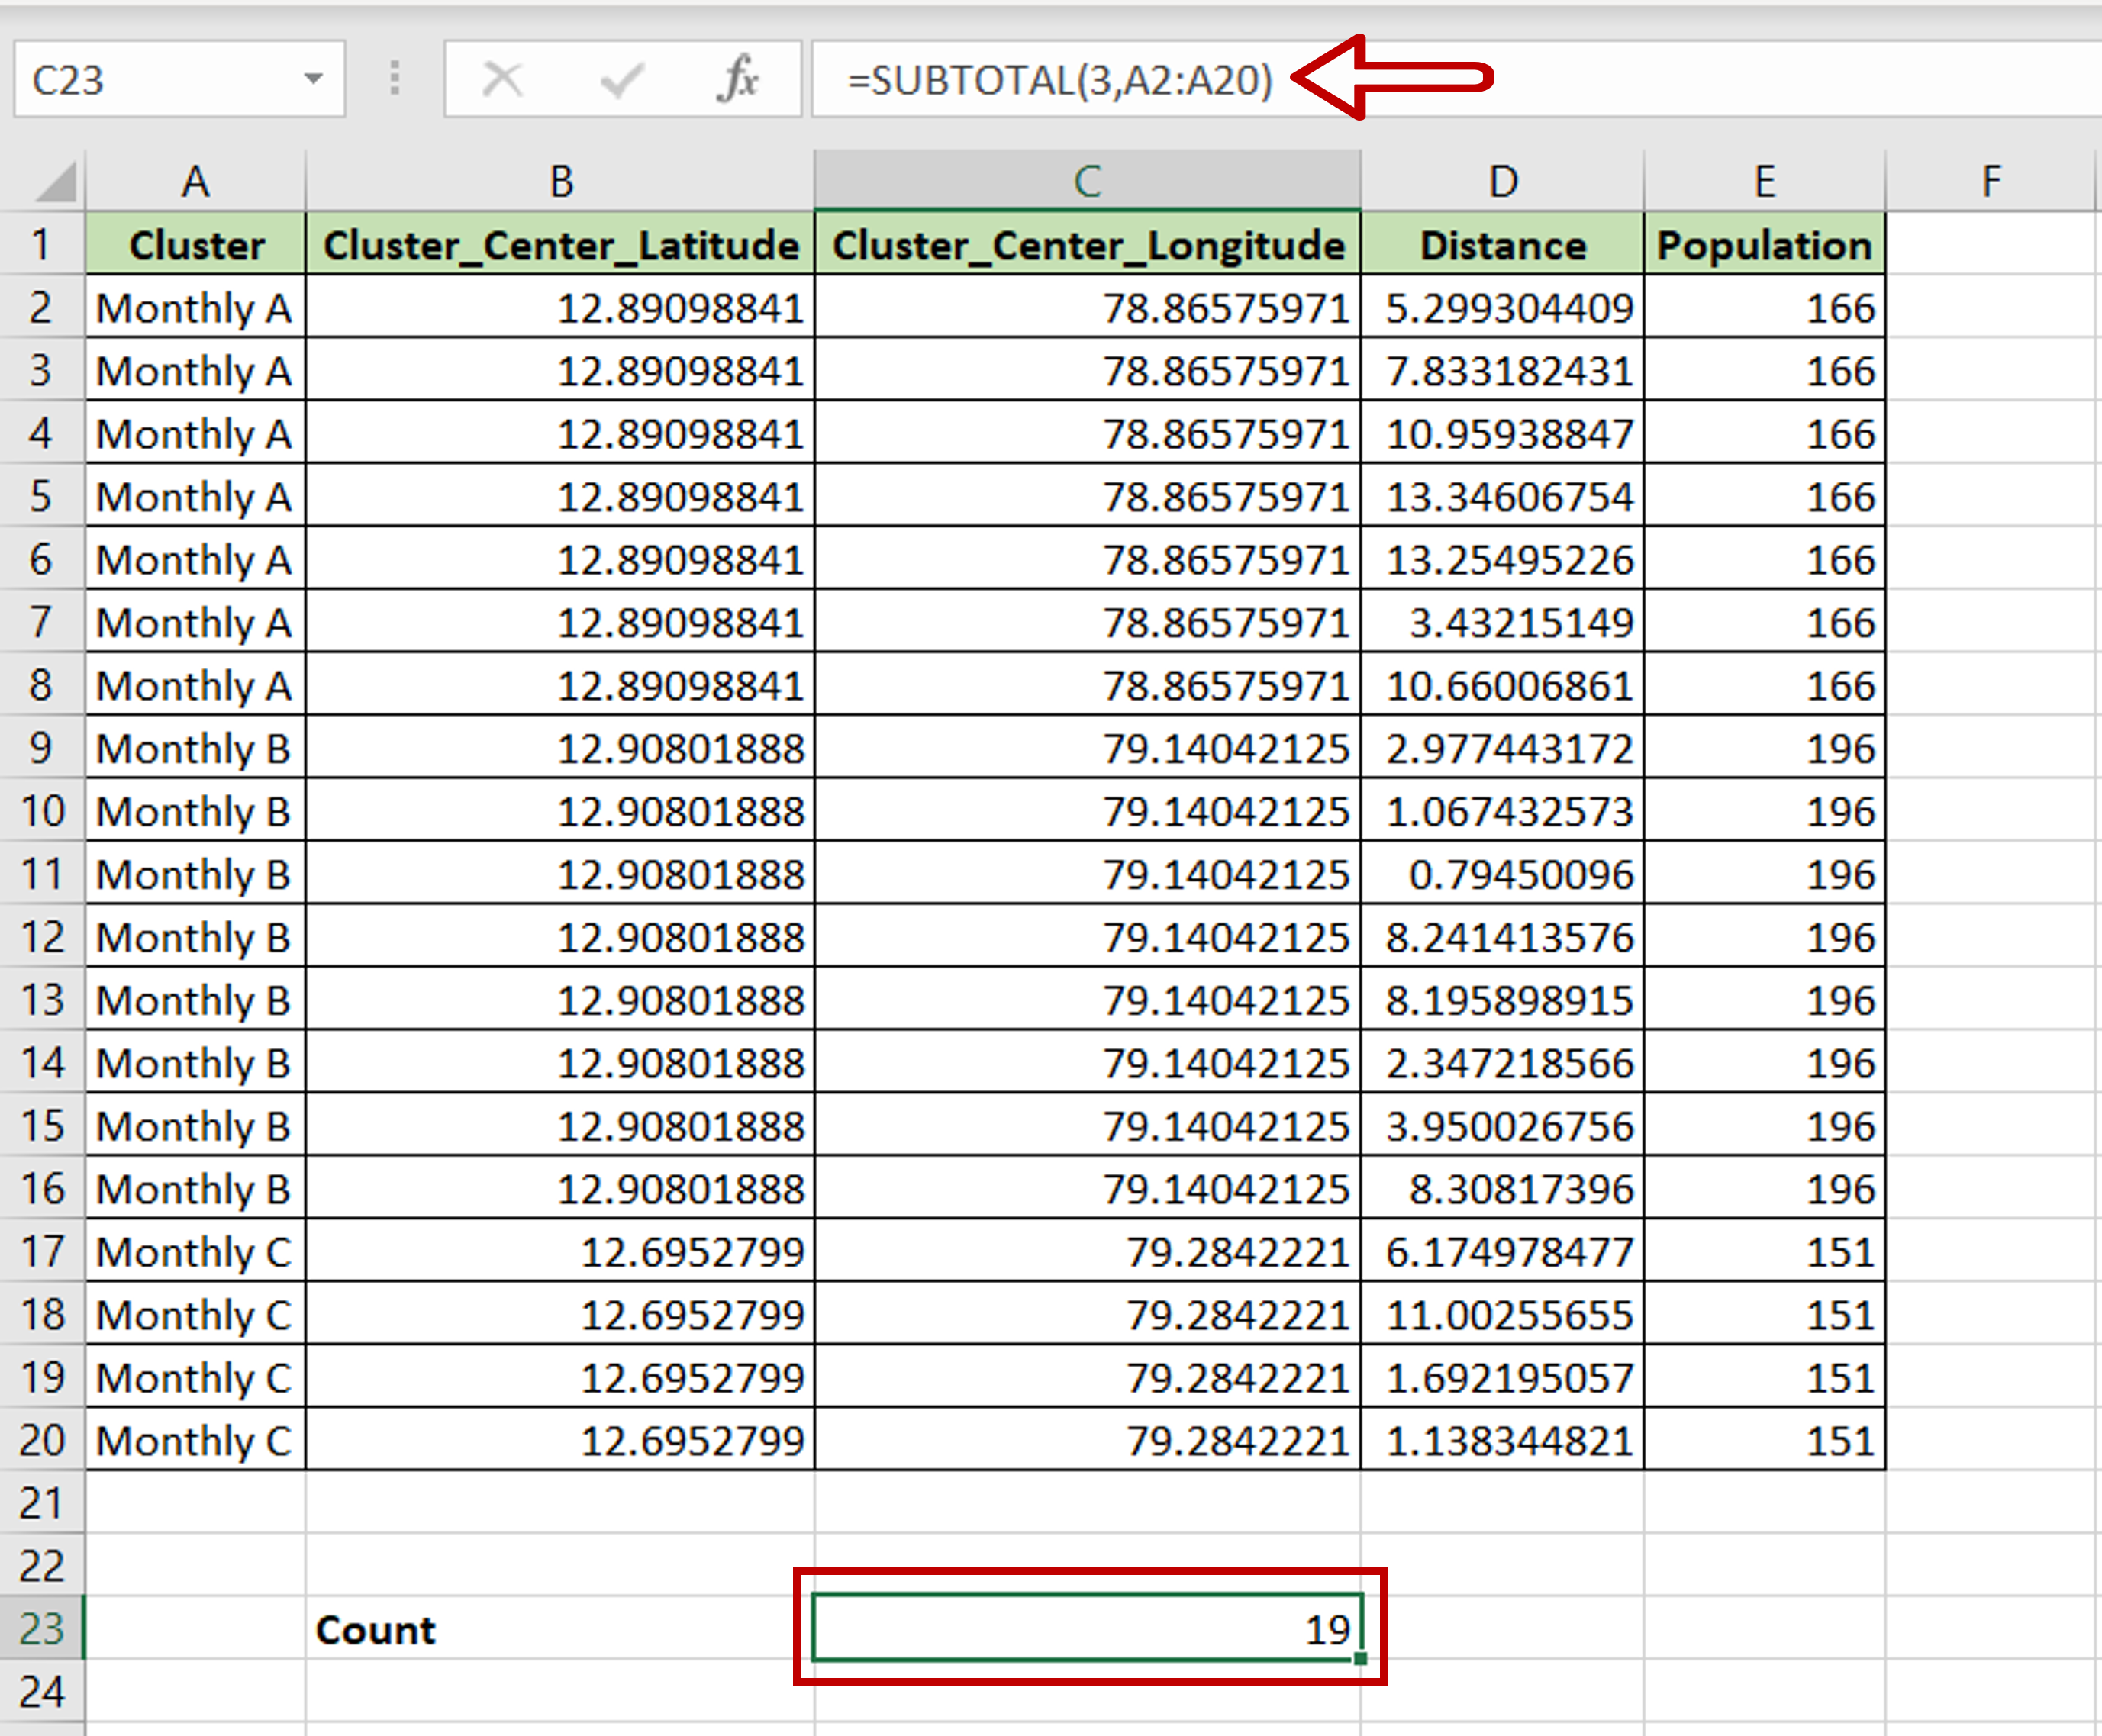Select row 1 header
The width and height of the screenshot is (2102, 1736).
point(42,244)
